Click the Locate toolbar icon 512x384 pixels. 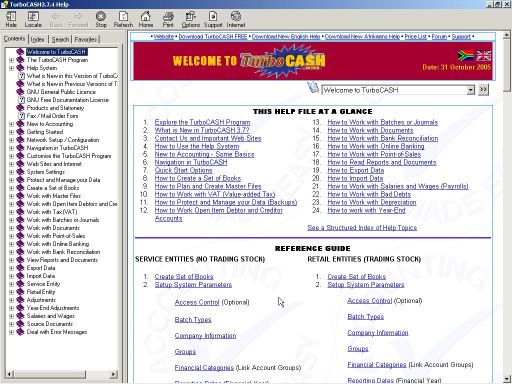[x=33, y=20]
